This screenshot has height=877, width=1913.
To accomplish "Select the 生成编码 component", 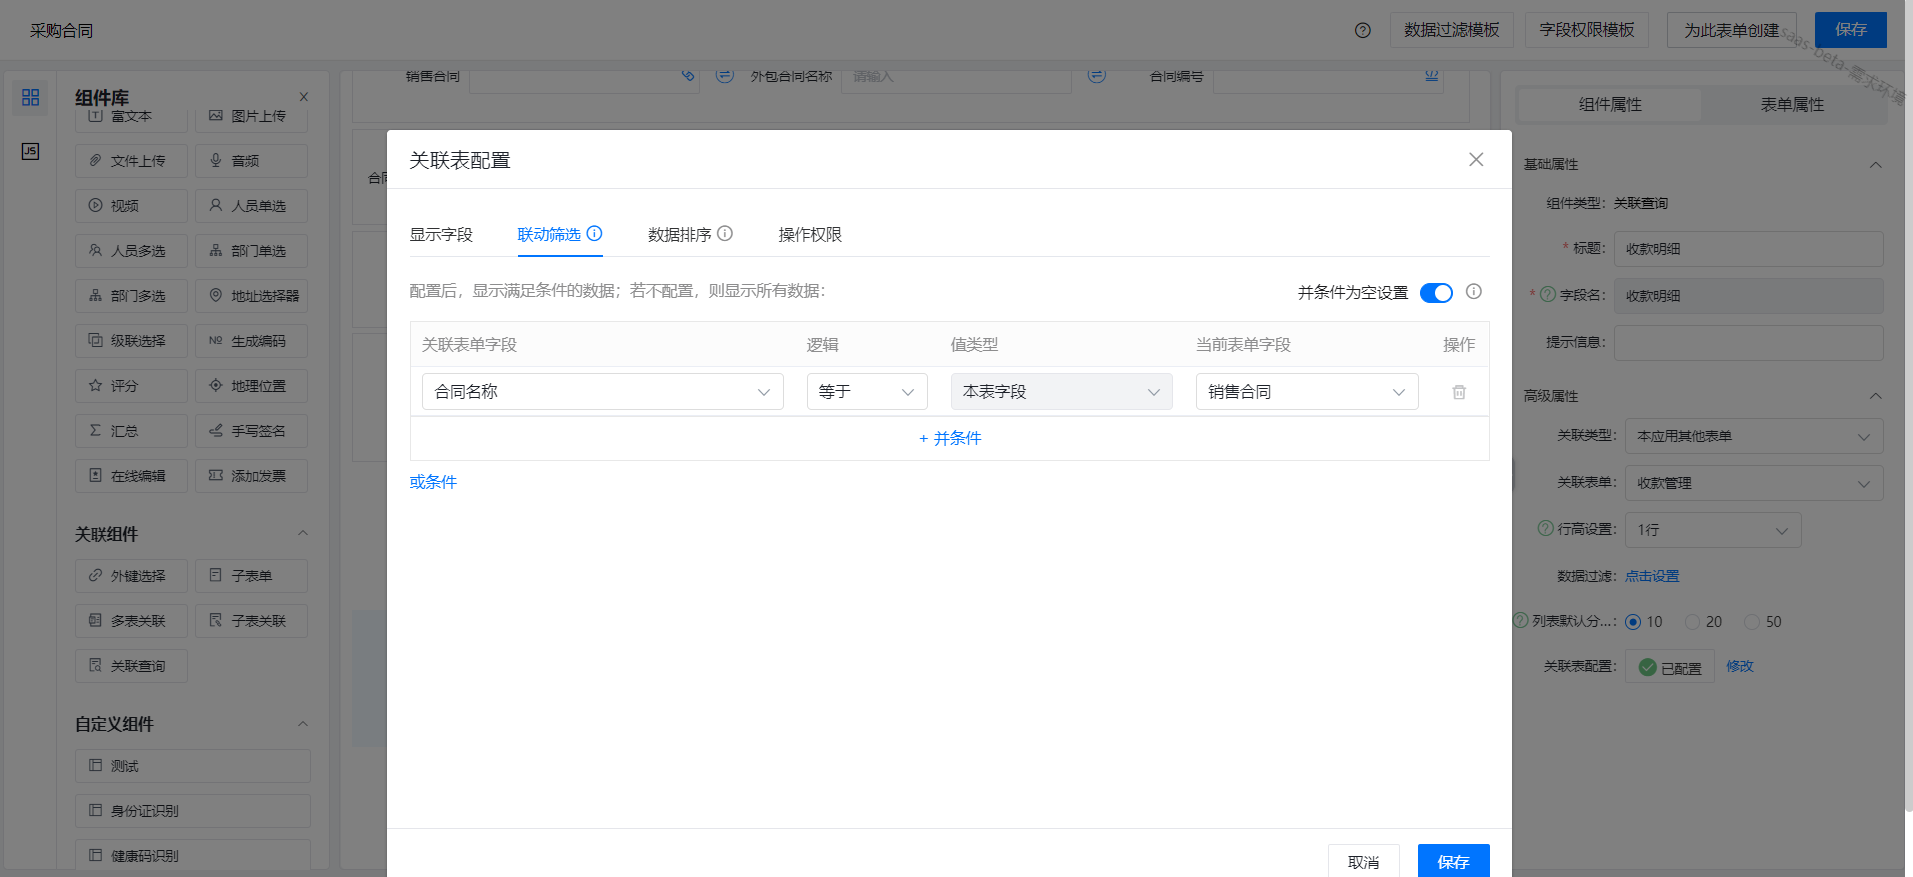I will [x=251, y=341].
